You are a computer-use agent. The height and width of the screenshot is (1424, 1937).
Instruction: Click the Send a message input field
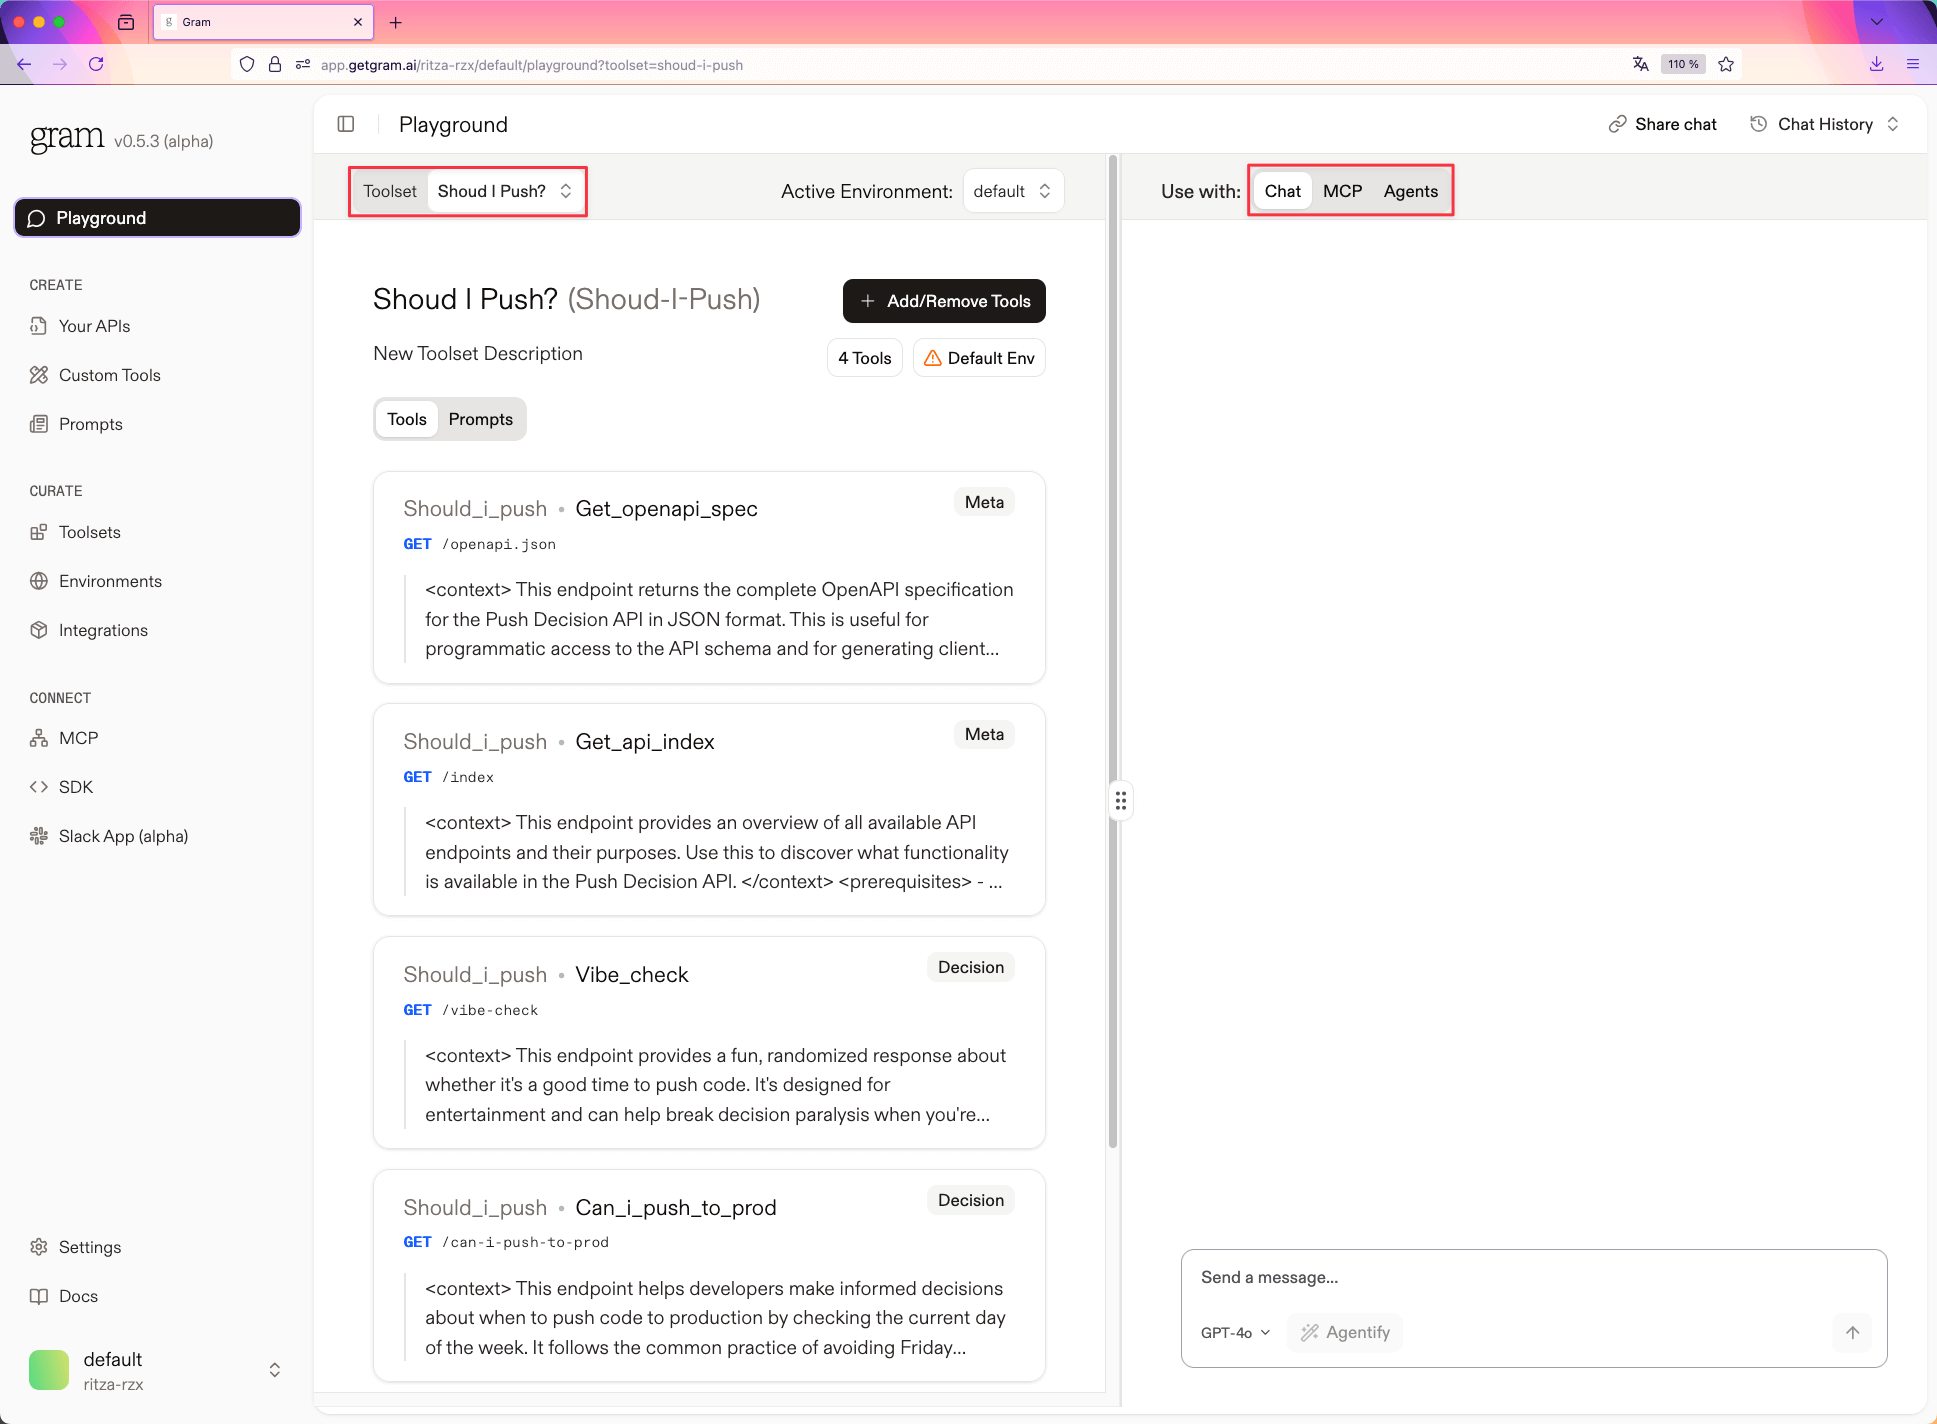coord(1533,1277)
